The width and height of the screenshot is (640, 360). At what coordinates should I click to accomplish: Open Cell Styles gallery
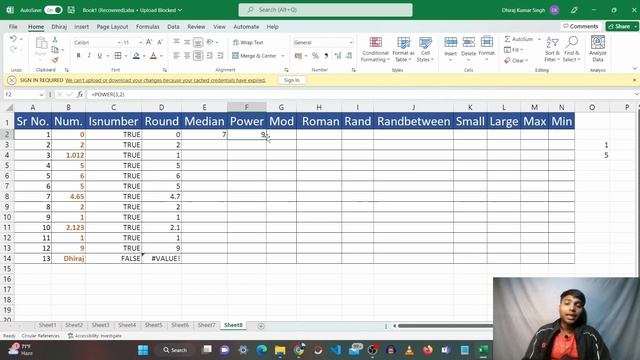point(425,49)
